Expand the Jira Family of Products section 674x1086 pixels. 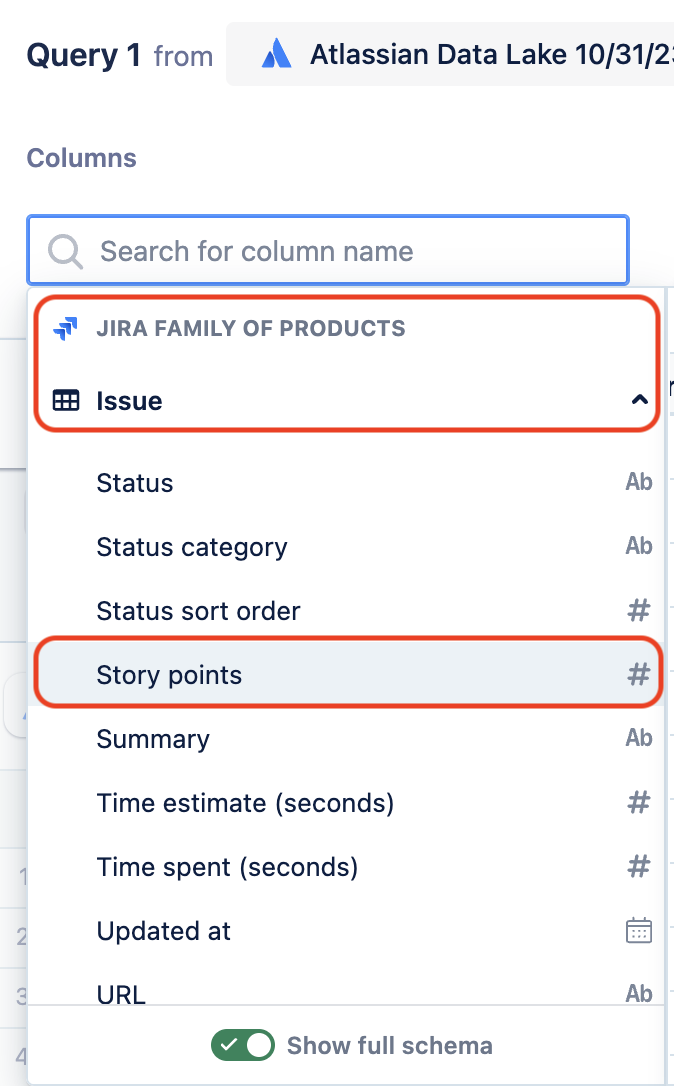[250, 327]
